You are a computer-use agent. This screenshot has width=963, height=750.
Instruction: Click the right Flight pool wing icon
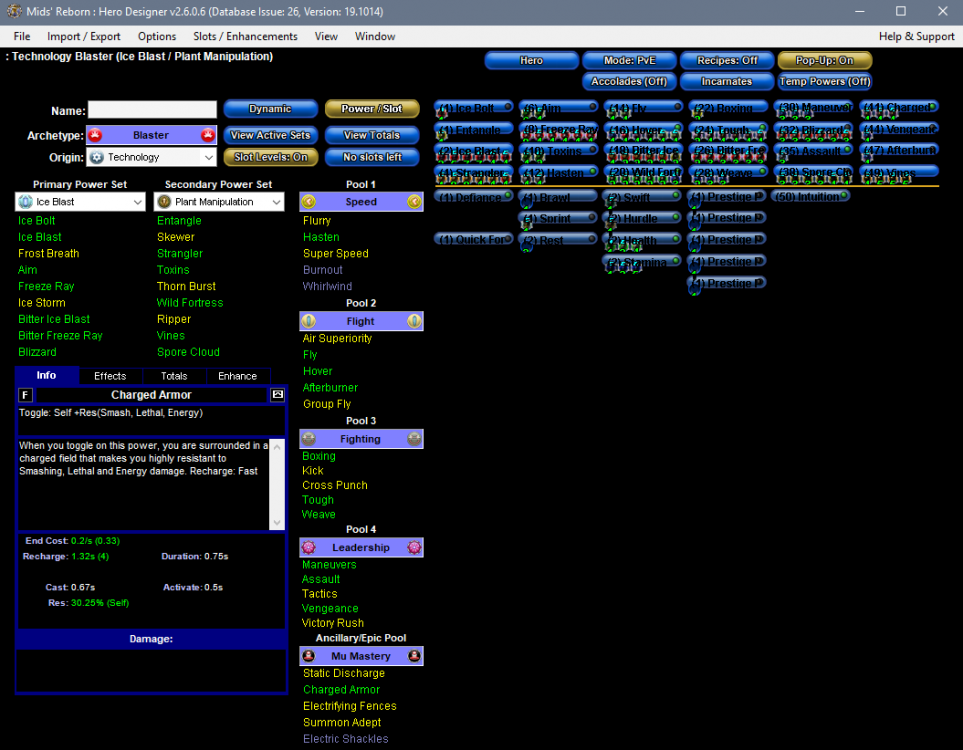(x=414, y=321)
